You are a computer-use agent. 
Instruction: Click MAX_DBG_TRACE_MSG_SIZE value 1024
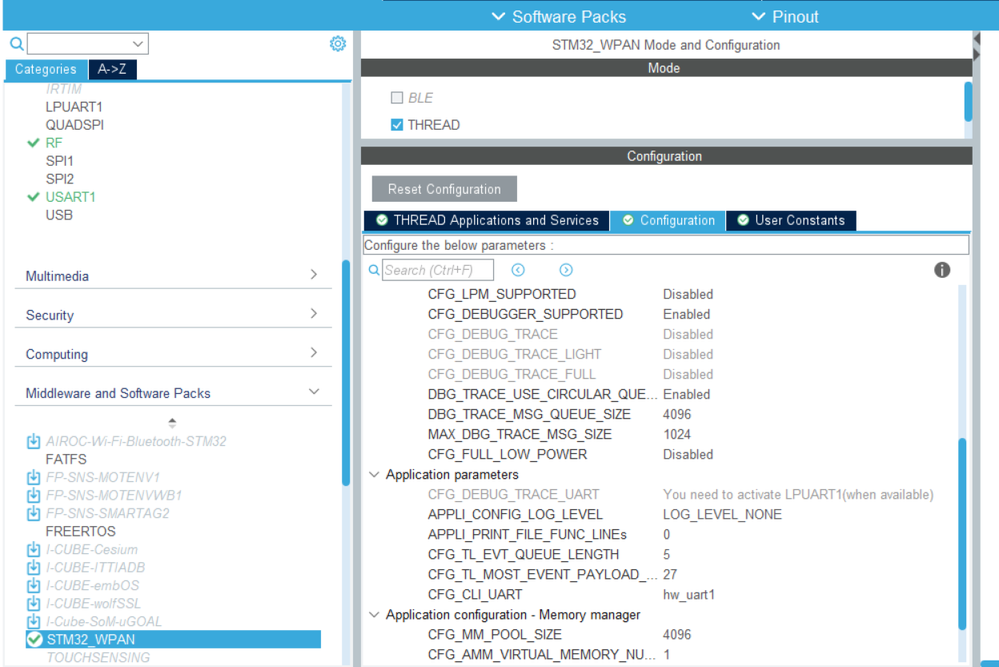click(677, 434)
